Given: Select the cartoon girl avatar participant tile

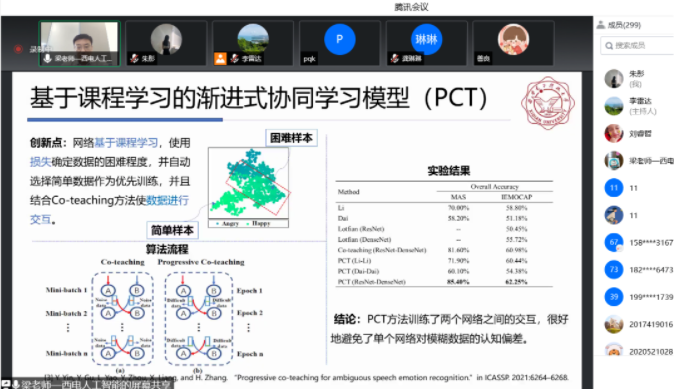Looking at the screenshot, I should point(513,43).
